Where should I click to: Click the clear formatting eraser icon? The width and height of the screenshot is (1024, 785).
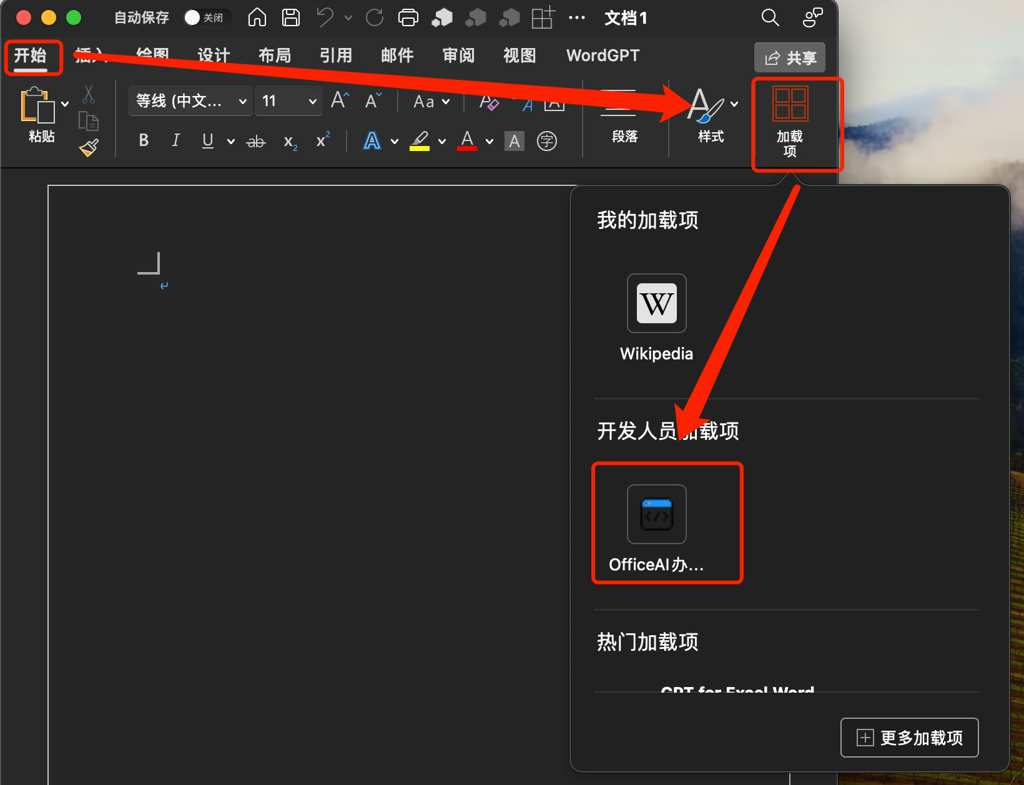pos(488,102)
